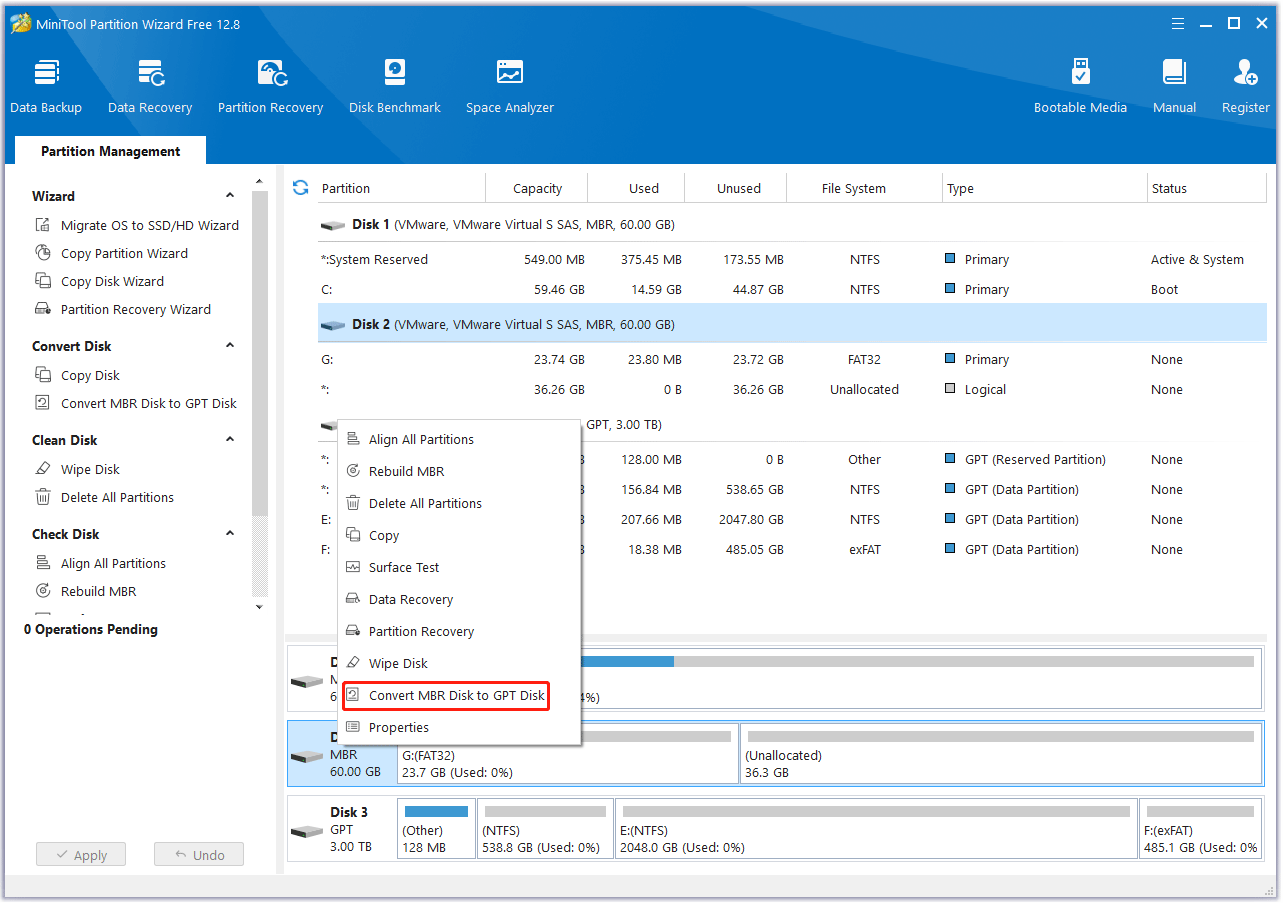Sort by Status column header

(x=1207, y=188)
